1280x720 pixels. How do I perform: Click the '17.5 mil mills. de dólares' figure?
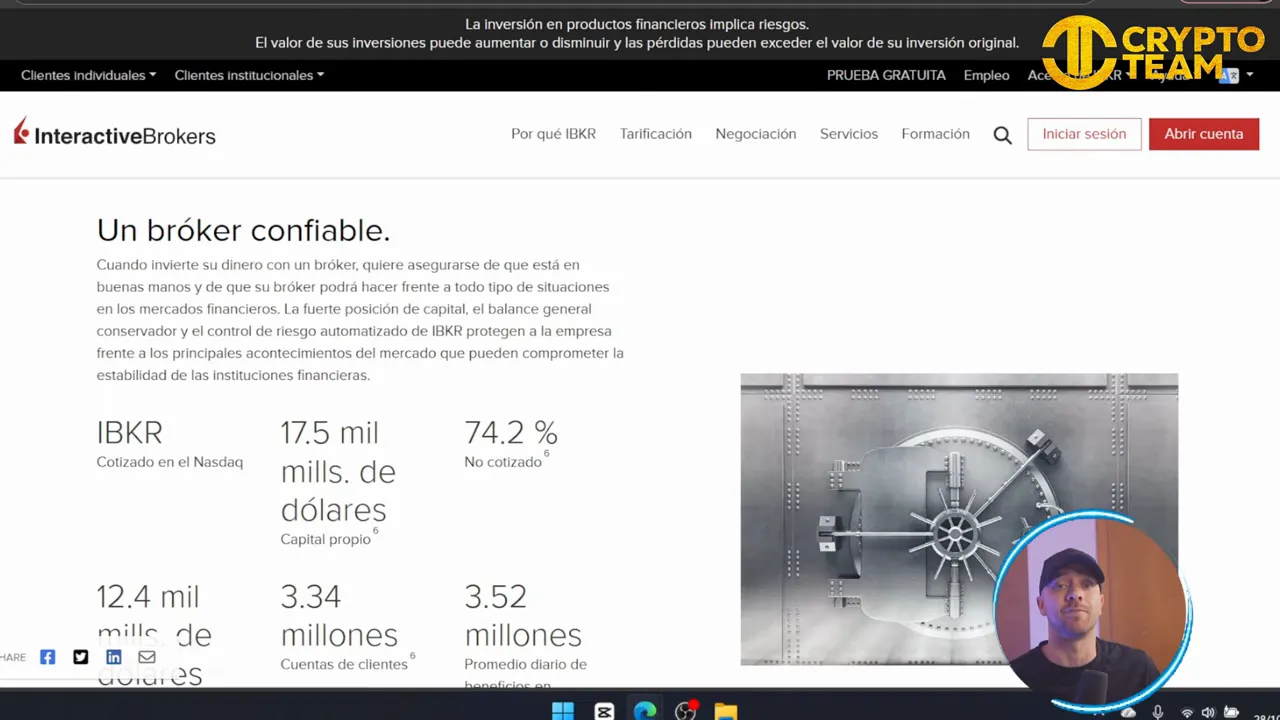pos(338,471)
